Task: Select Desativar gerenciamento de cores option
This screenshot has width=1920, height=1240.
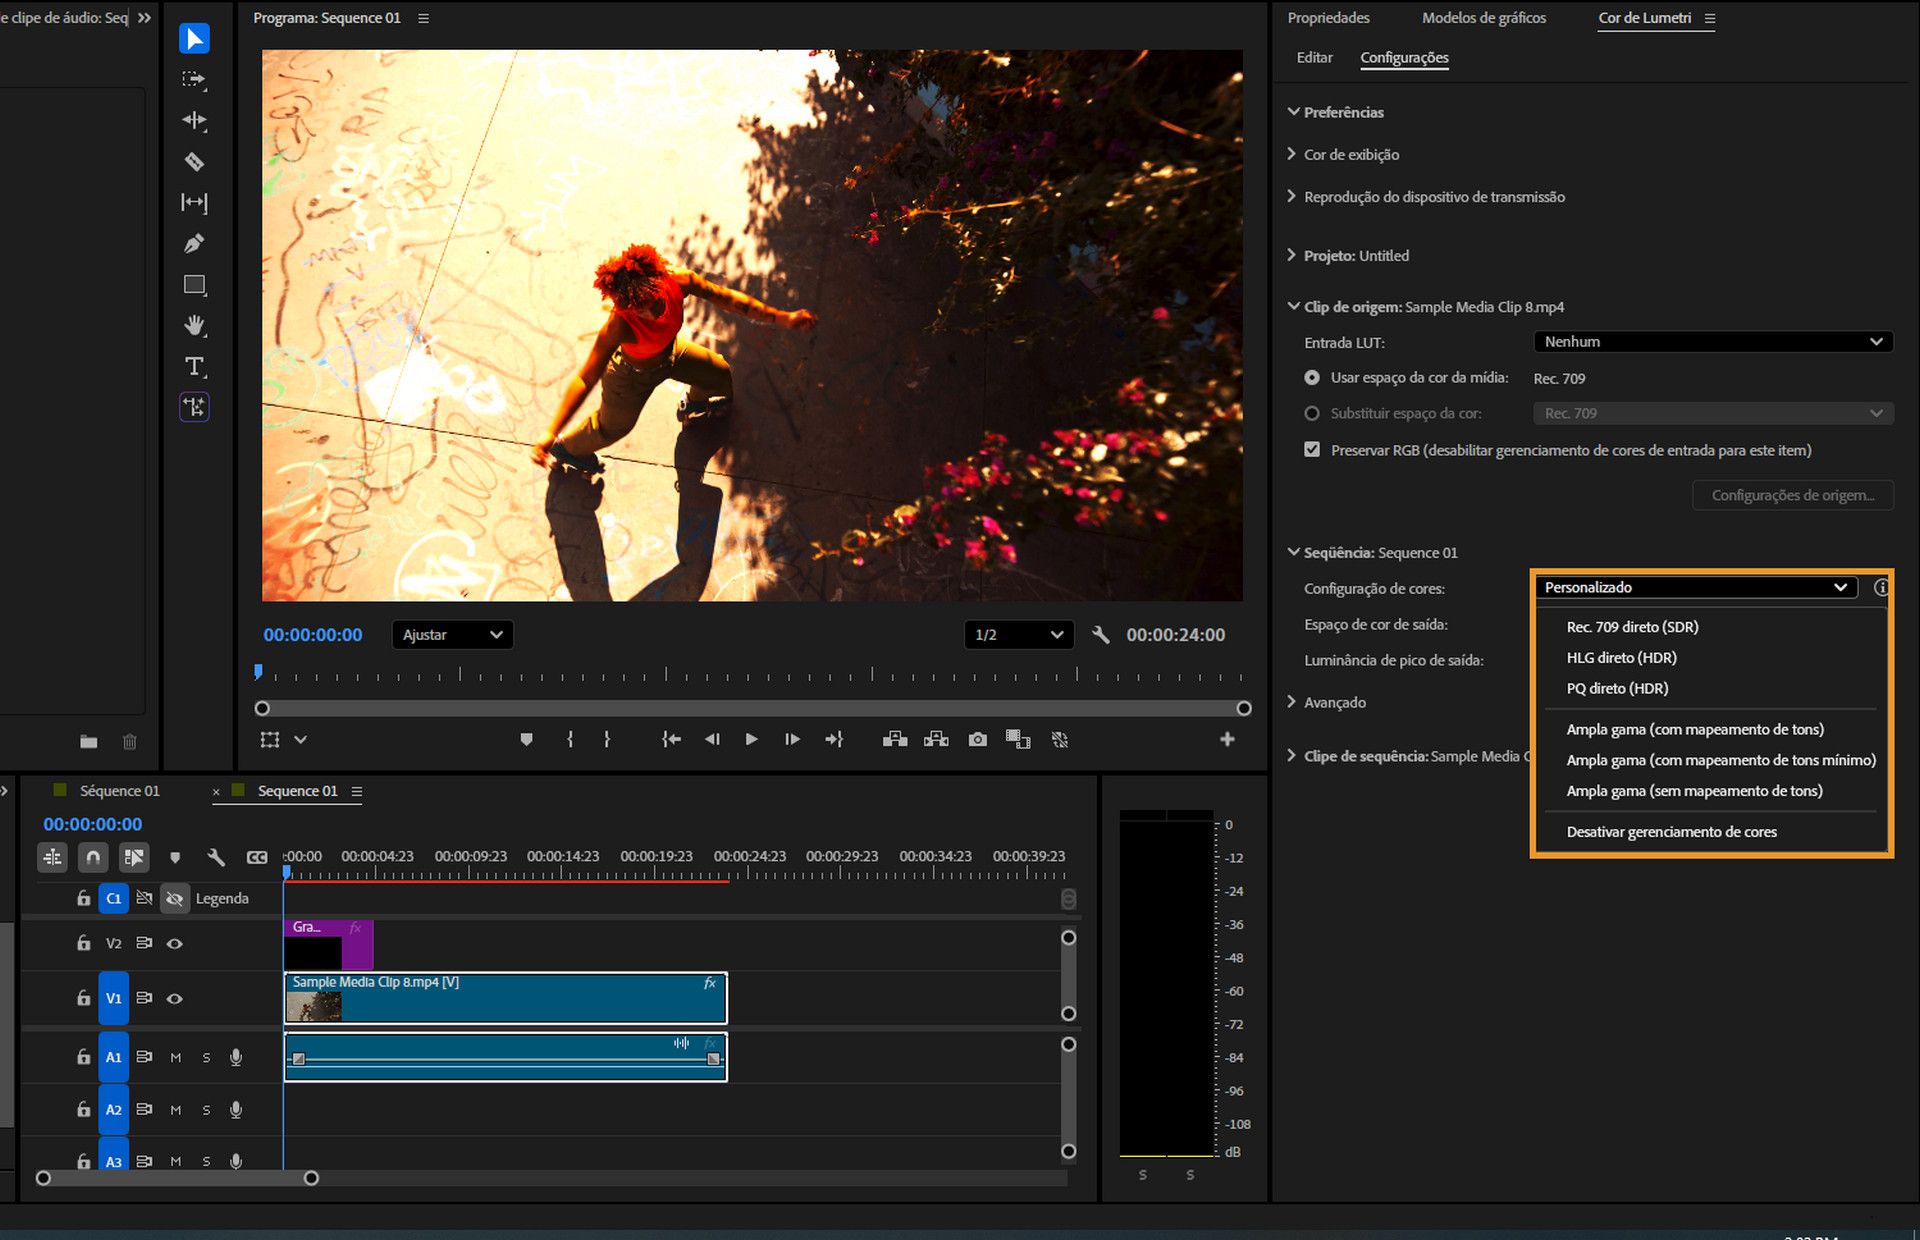Action: pos(1671,832)
